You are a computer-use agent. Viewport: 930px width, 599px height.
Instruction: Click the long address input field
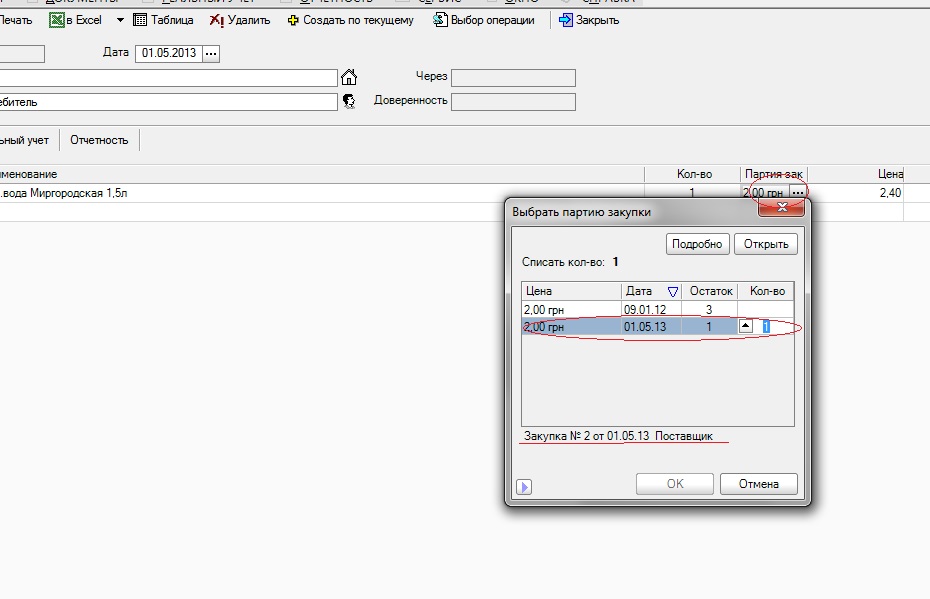click(168, 78)
